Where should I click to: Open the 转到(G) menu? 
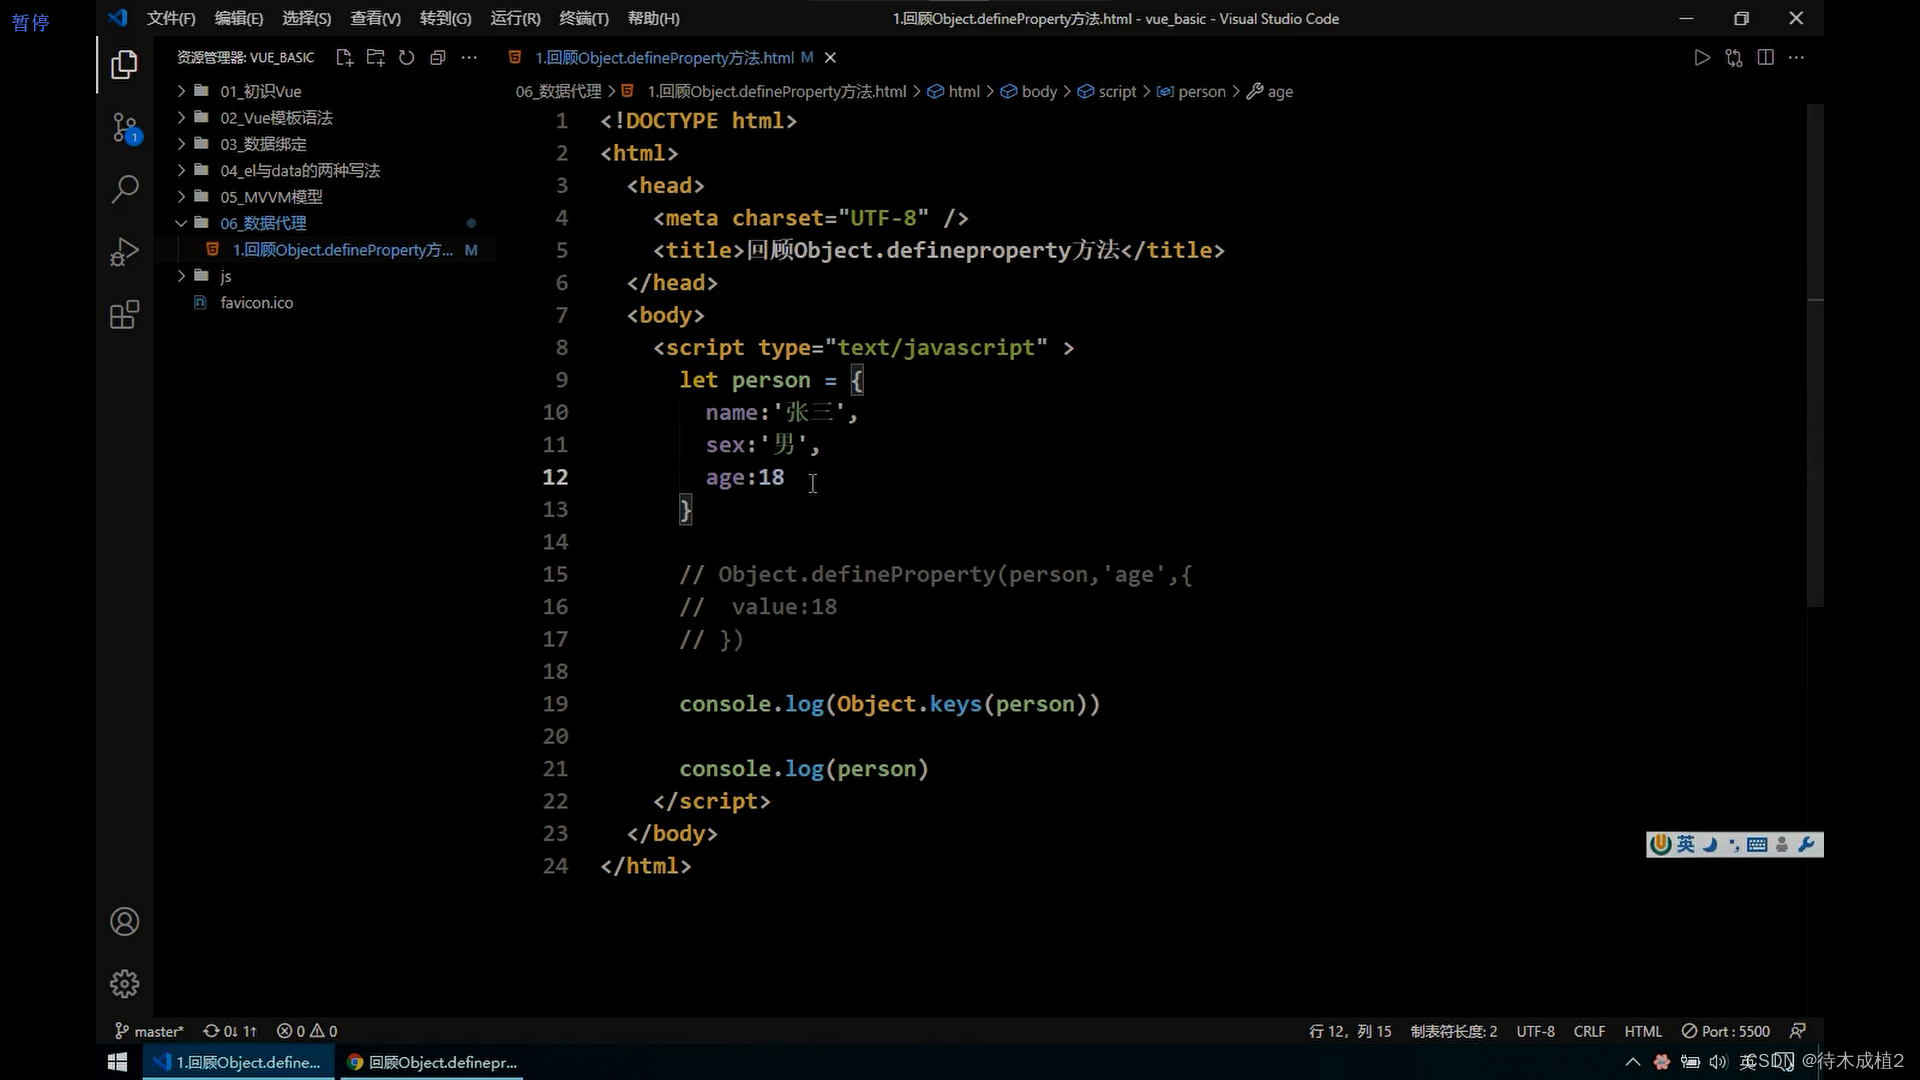(x=445, y=18)
